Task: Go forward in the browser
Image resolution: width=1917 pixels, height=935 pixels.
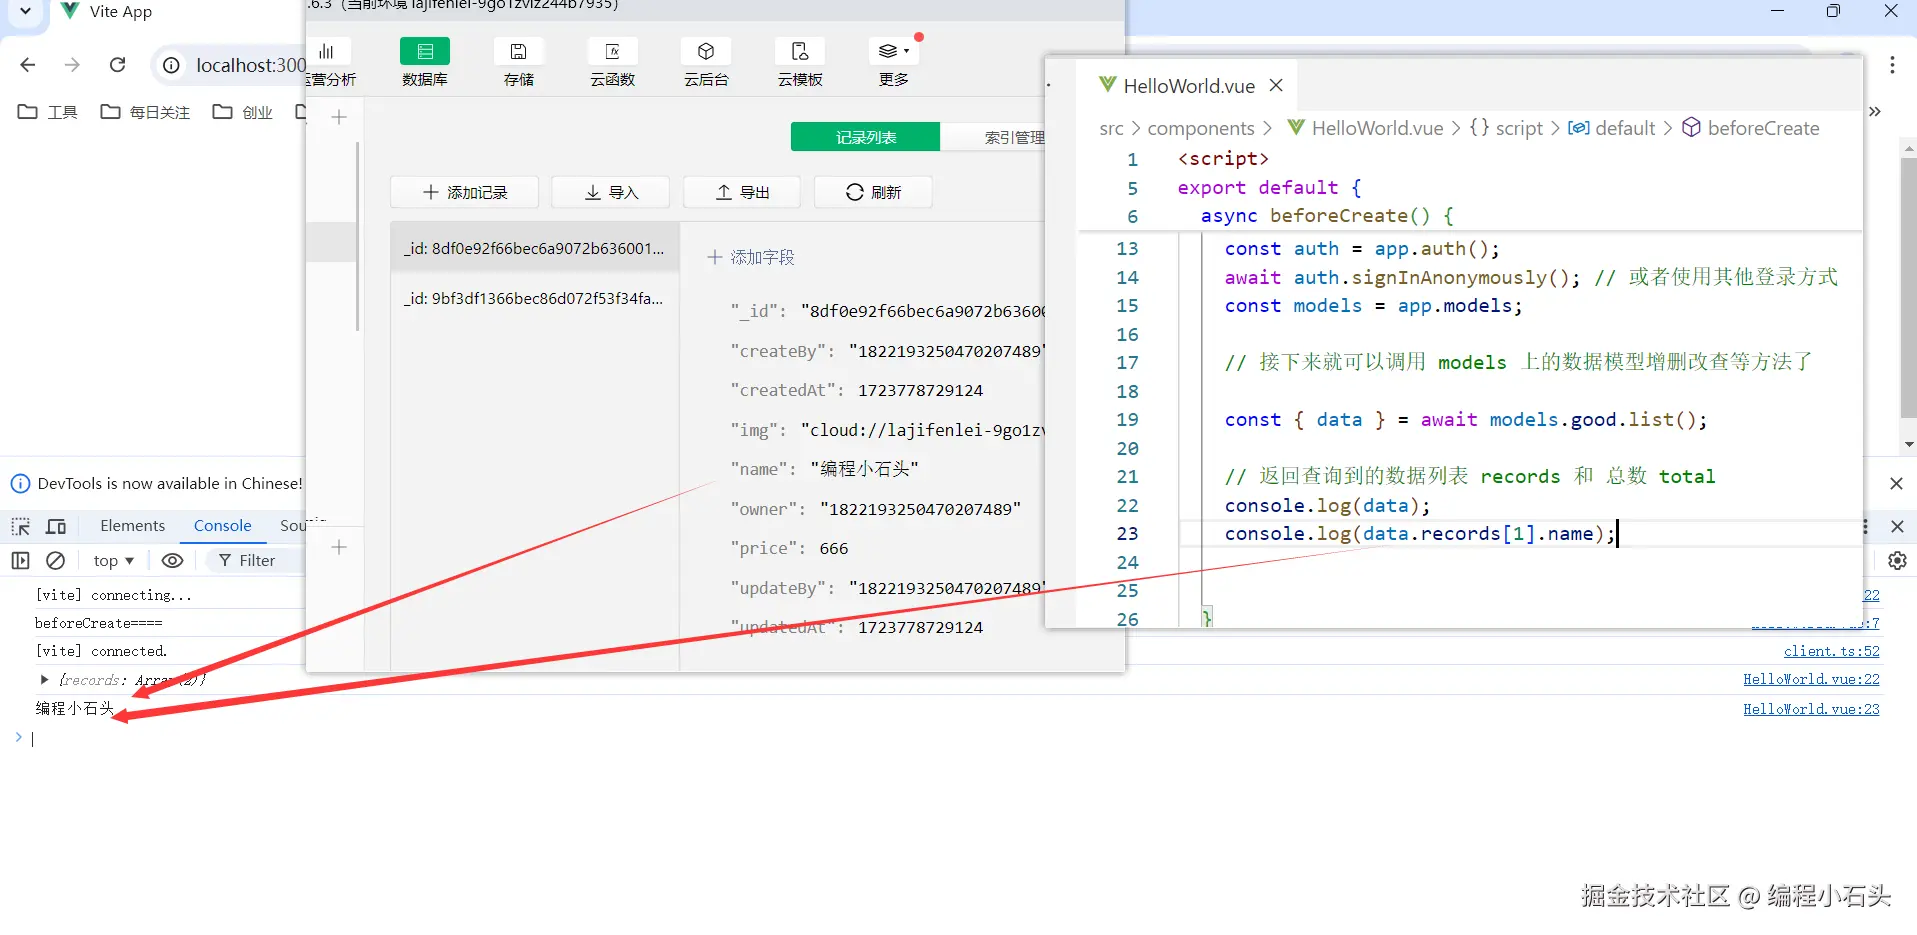Action: 72,65
